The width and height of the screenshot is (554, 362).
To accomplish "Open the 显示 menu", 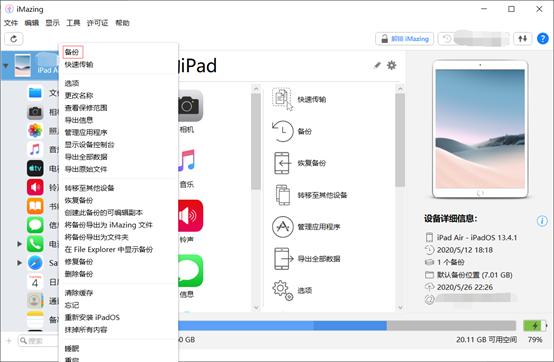I will 52,23.
